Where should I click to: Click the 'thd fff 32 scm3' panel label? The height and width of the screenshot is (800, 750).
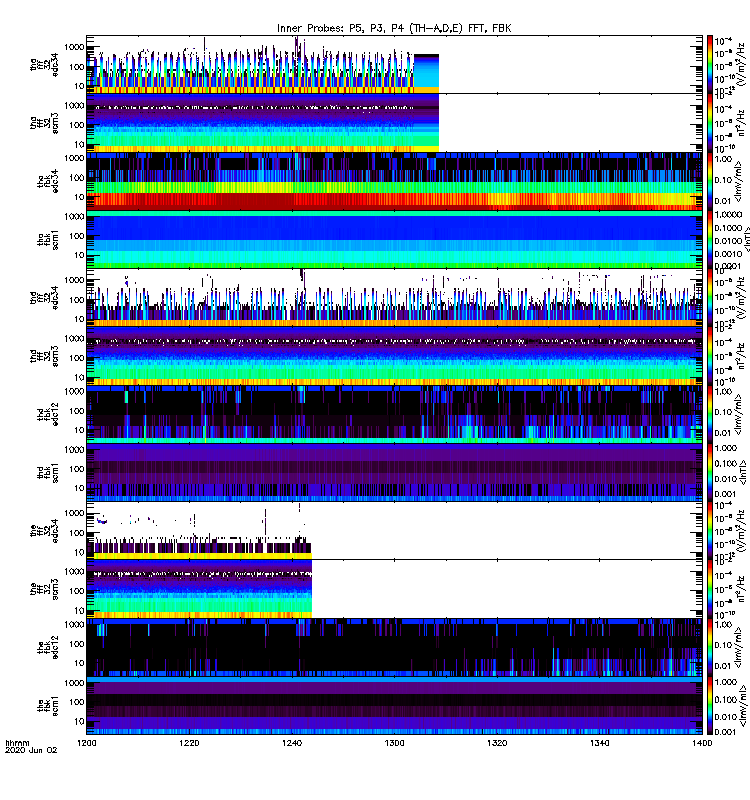coord(44,356)
